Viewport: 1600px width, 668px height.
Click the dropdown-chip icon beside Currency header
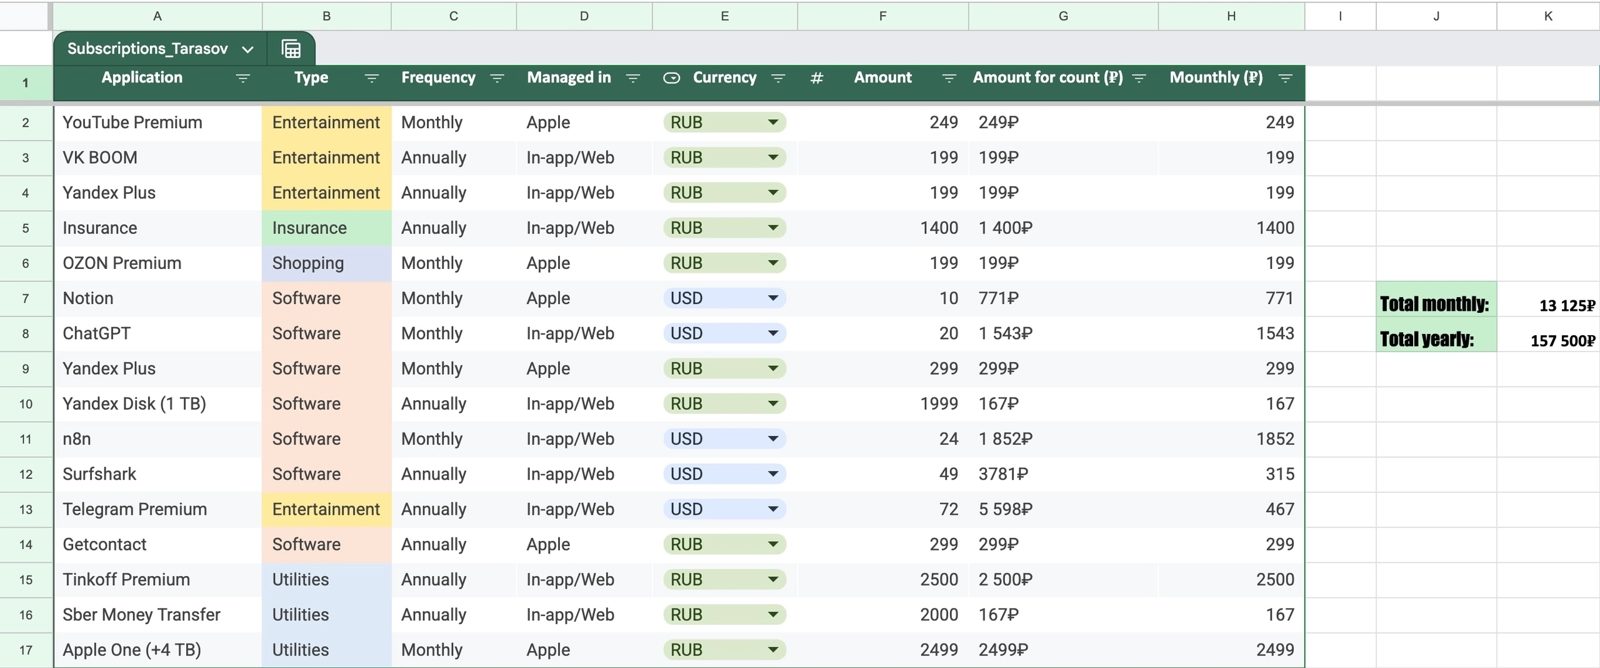click(x=672, y=78)
